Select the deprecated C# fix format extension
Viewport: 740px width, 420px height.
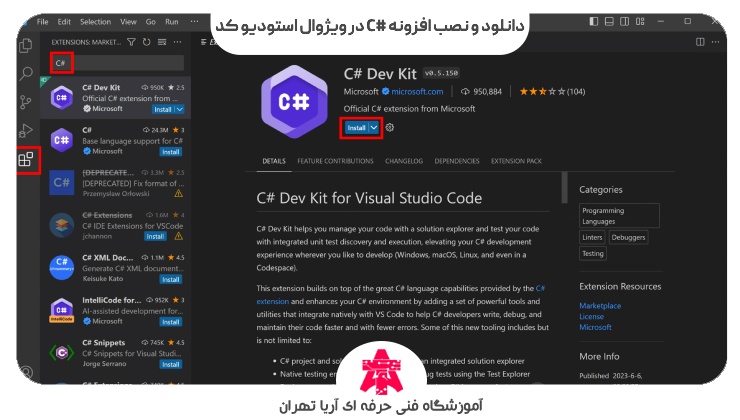click(x=116, y=183)
